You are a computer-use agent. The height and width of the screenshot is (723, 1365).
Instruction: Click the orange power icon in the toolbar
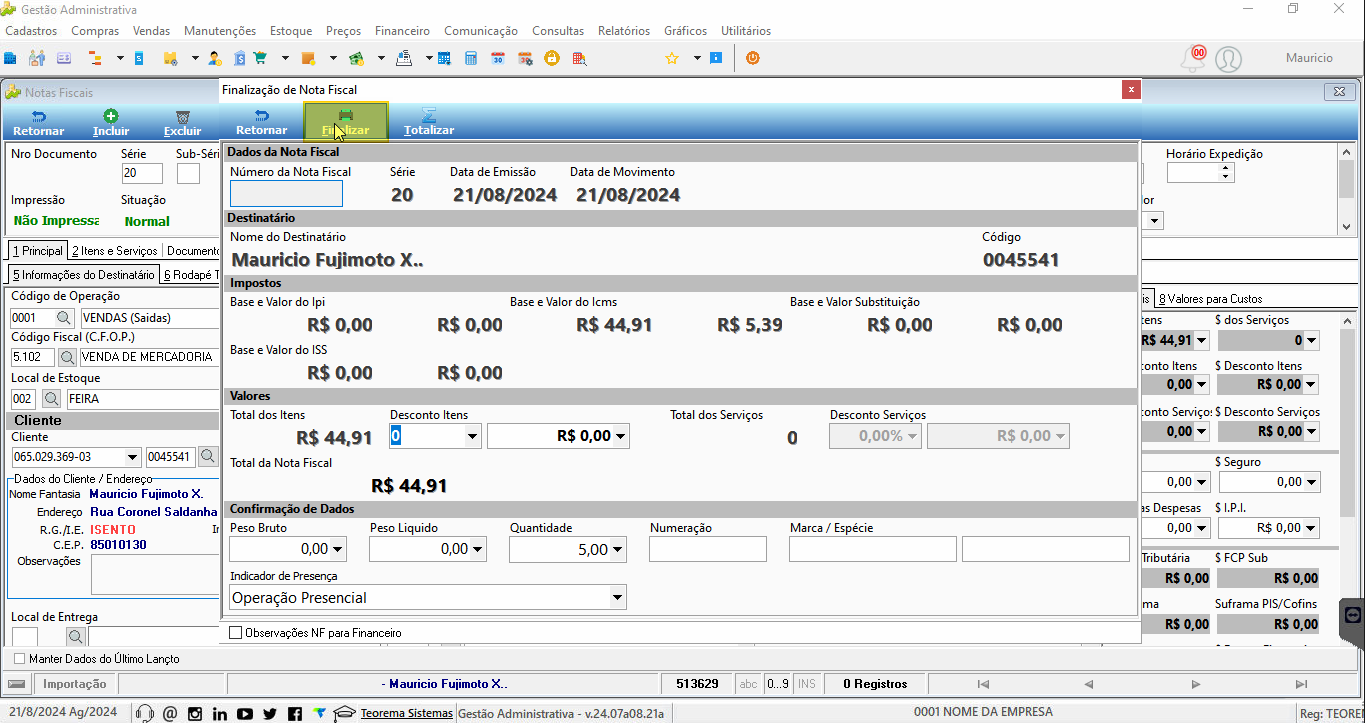point(752,58)
